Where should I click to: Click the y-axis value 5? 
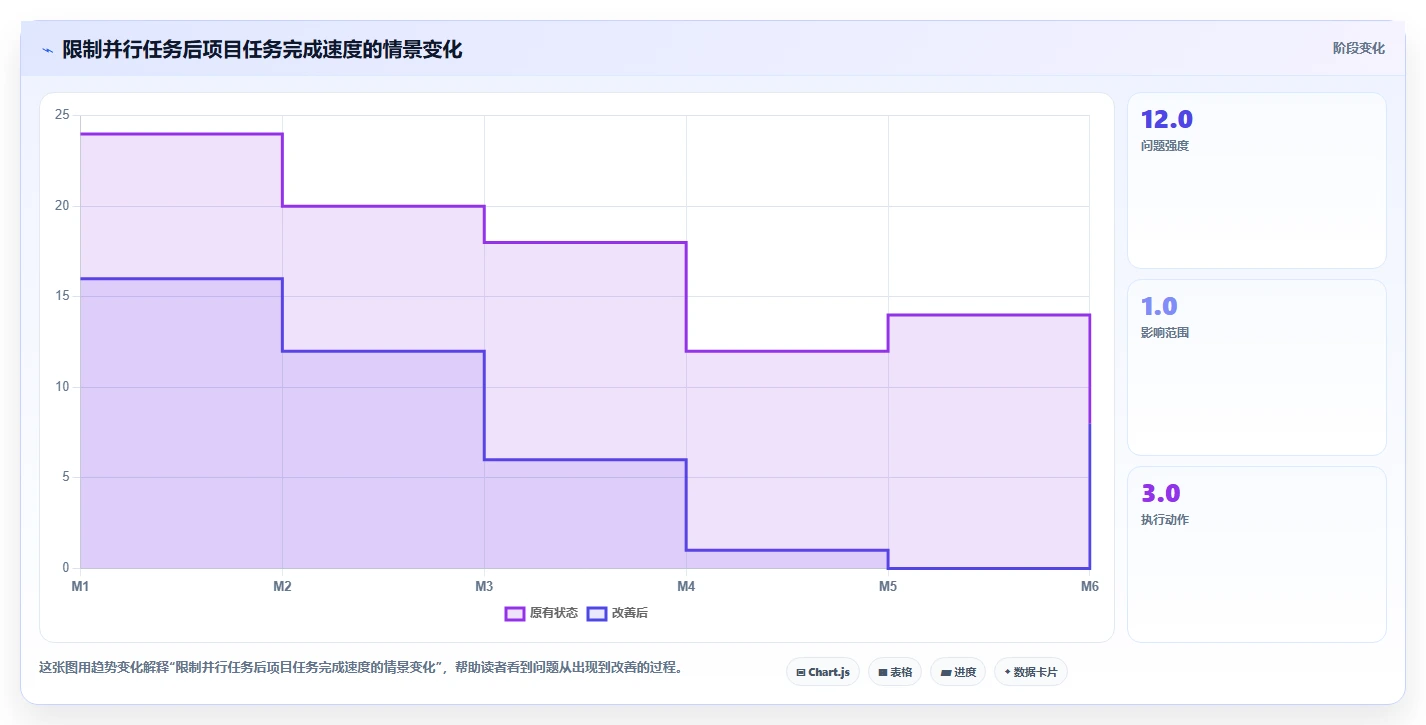click(66, 477)
